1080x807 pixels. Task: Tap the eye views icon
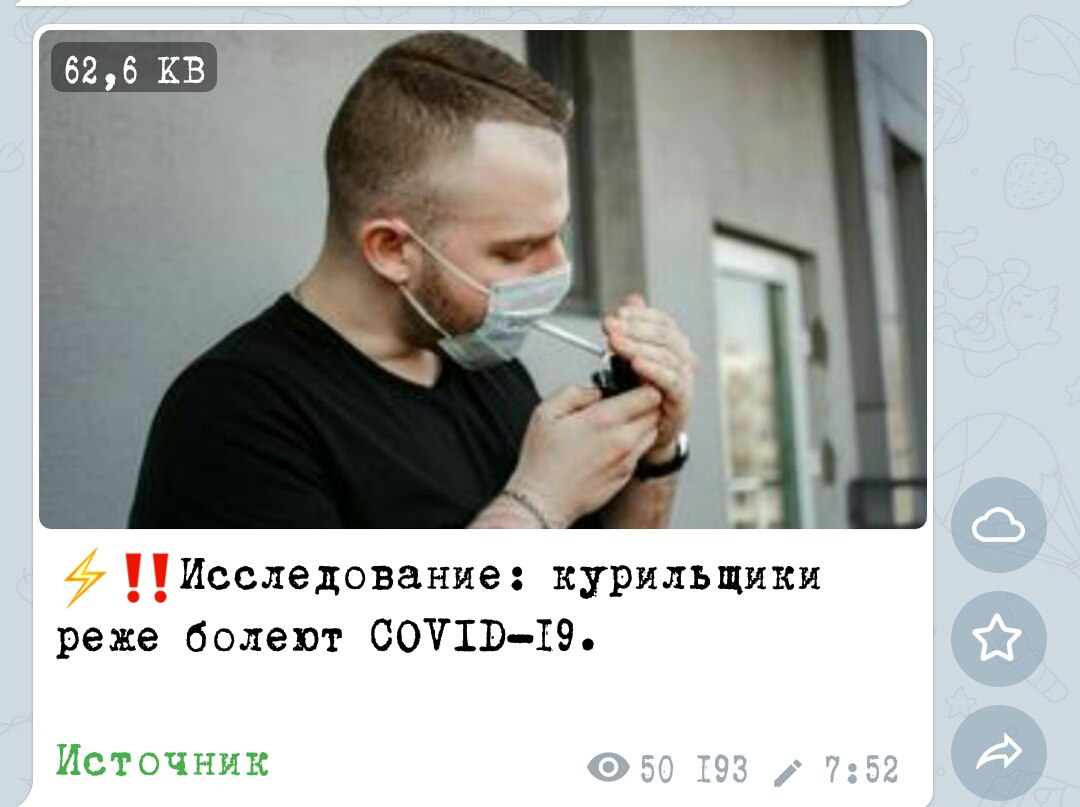(x=608, y=767)
